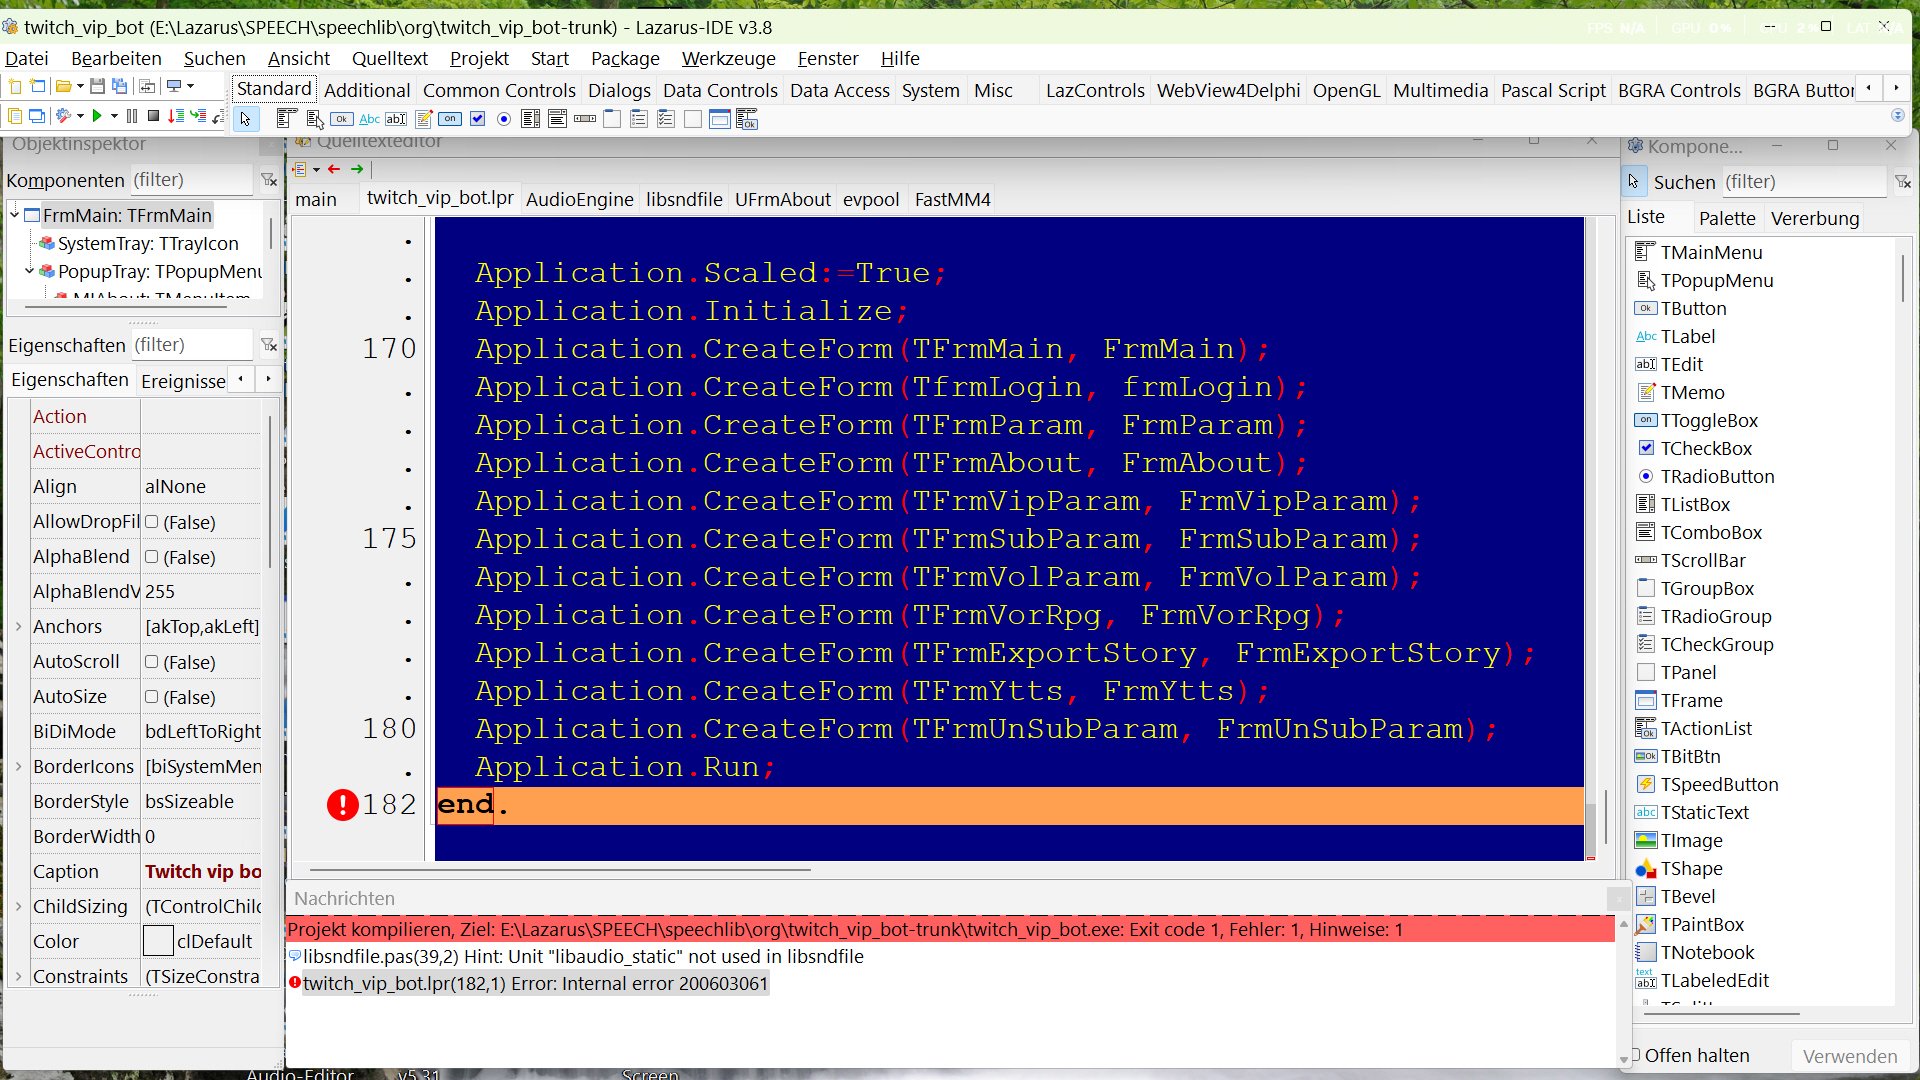Screen dimensions: 1920x1080
Task: Expand the Anchors property node
Action: (x=18, y=627)
